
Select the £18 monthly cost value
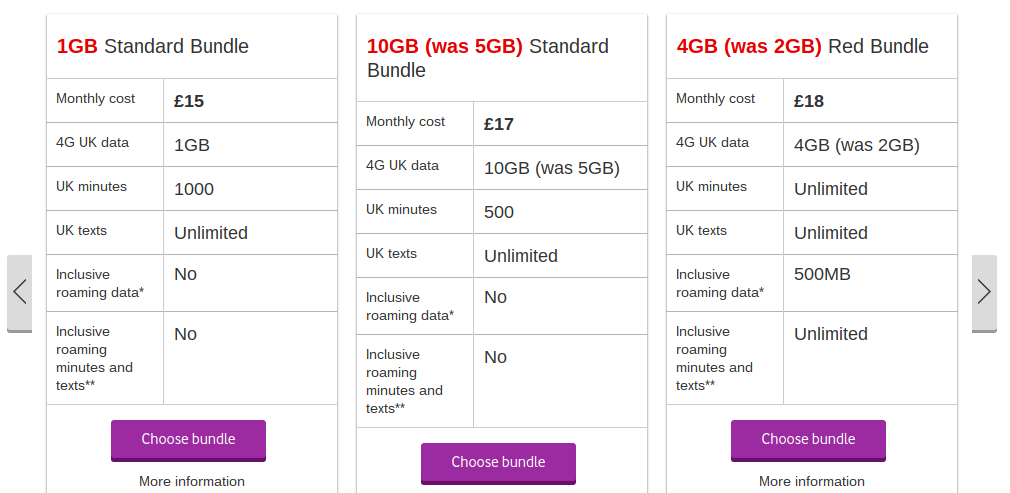[x=808, y=101]
